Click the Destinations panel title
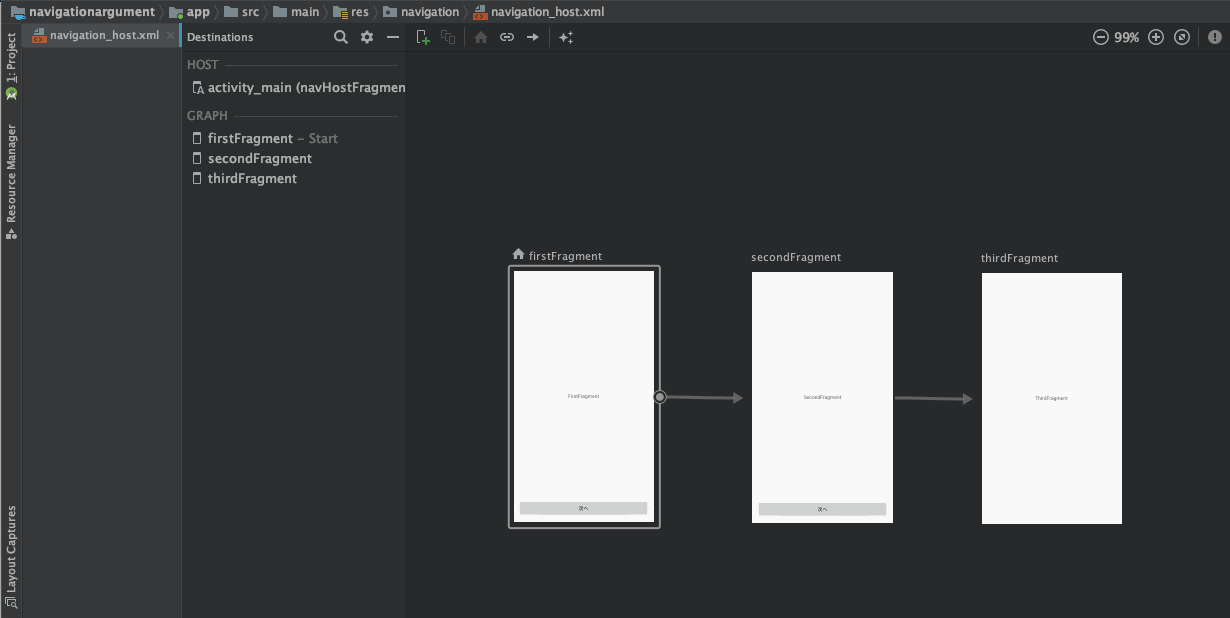Viewport: 1230px width, 618px height. tap(220, 37)
